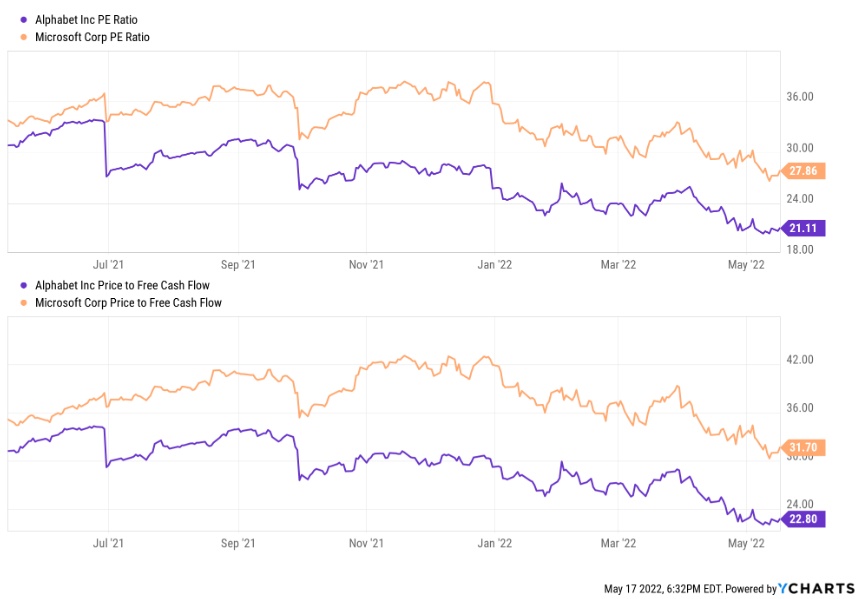This screenshot has height=599, width=862.
Task: Click the 22.80 Alphabet cash flow value tag
Action: click(x=804, y=518)
